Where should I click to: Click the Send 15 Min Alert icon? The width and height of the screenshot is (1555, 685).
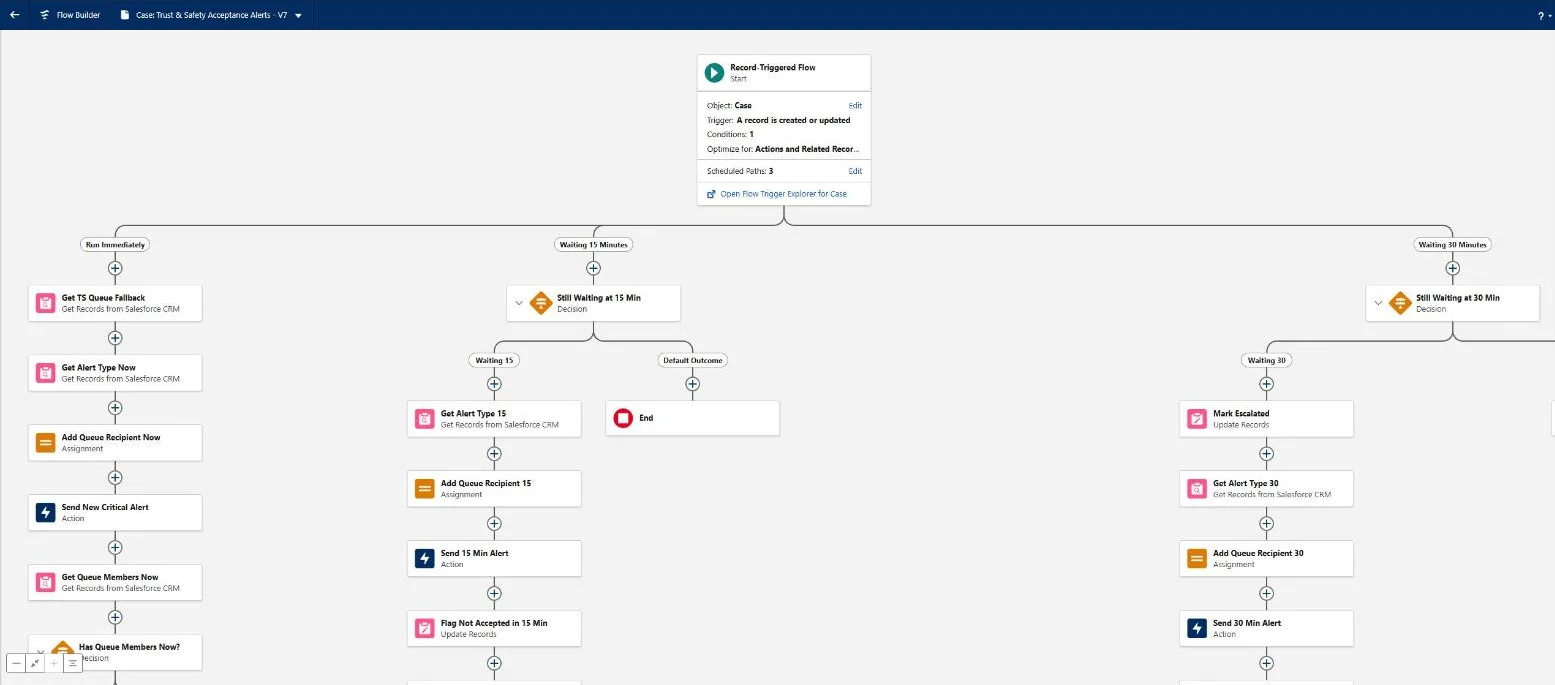click(424, 559)
